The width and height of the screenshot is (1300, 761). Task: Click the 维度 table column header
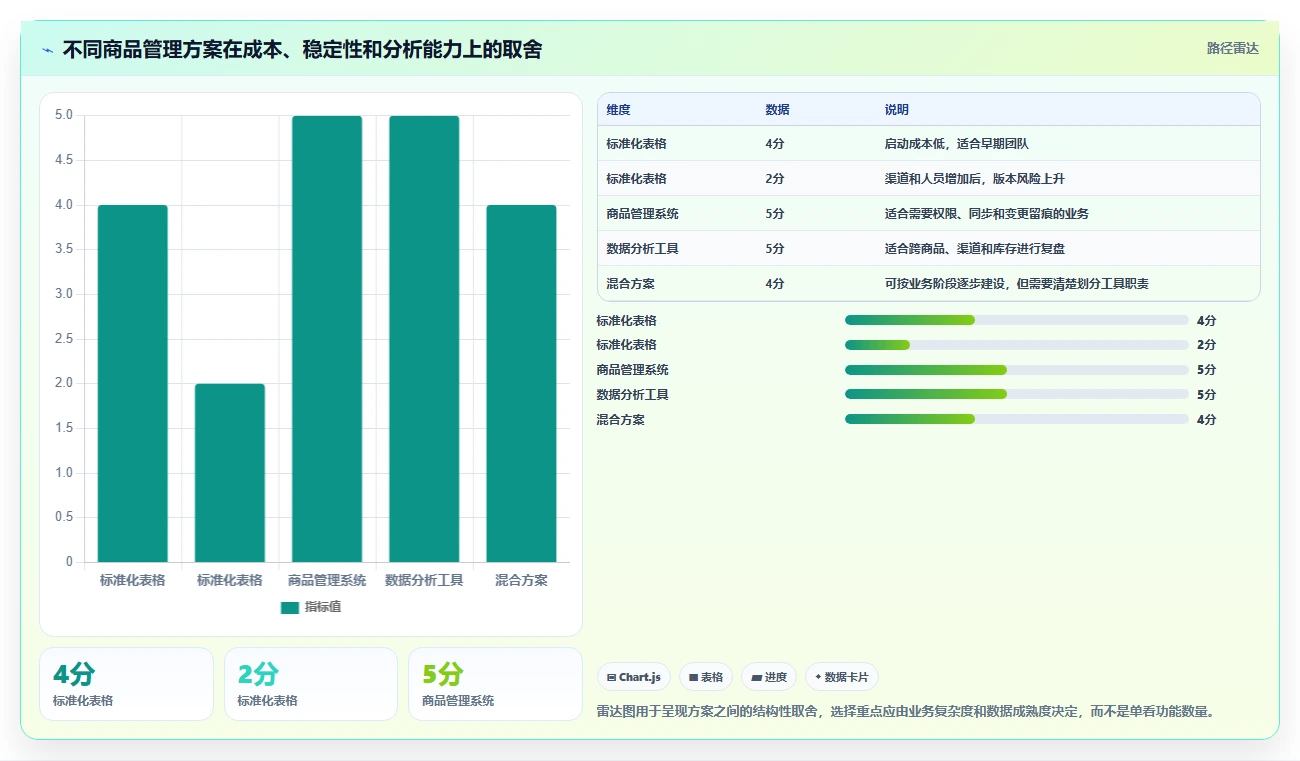click(x=619, y=110)
